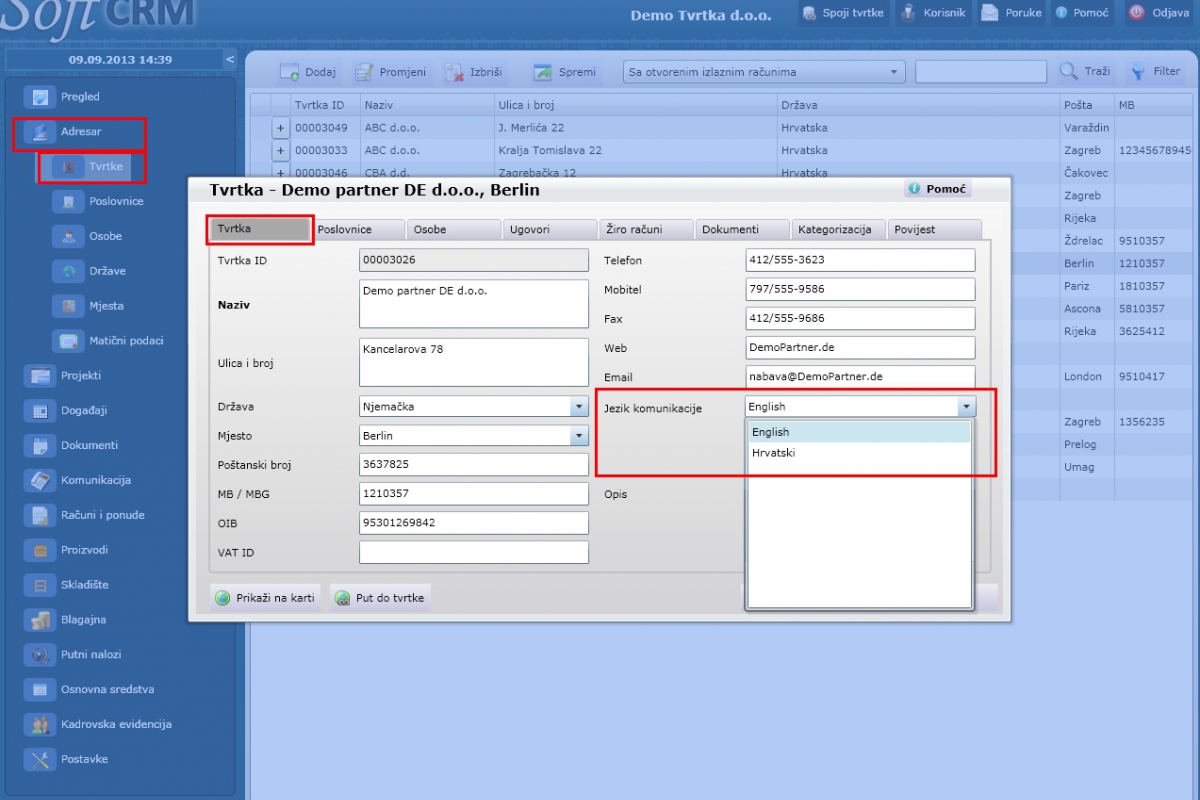Click the Poslovnice submenu icon
This screenshot has height=800, width=1200.
click(68, 202)
